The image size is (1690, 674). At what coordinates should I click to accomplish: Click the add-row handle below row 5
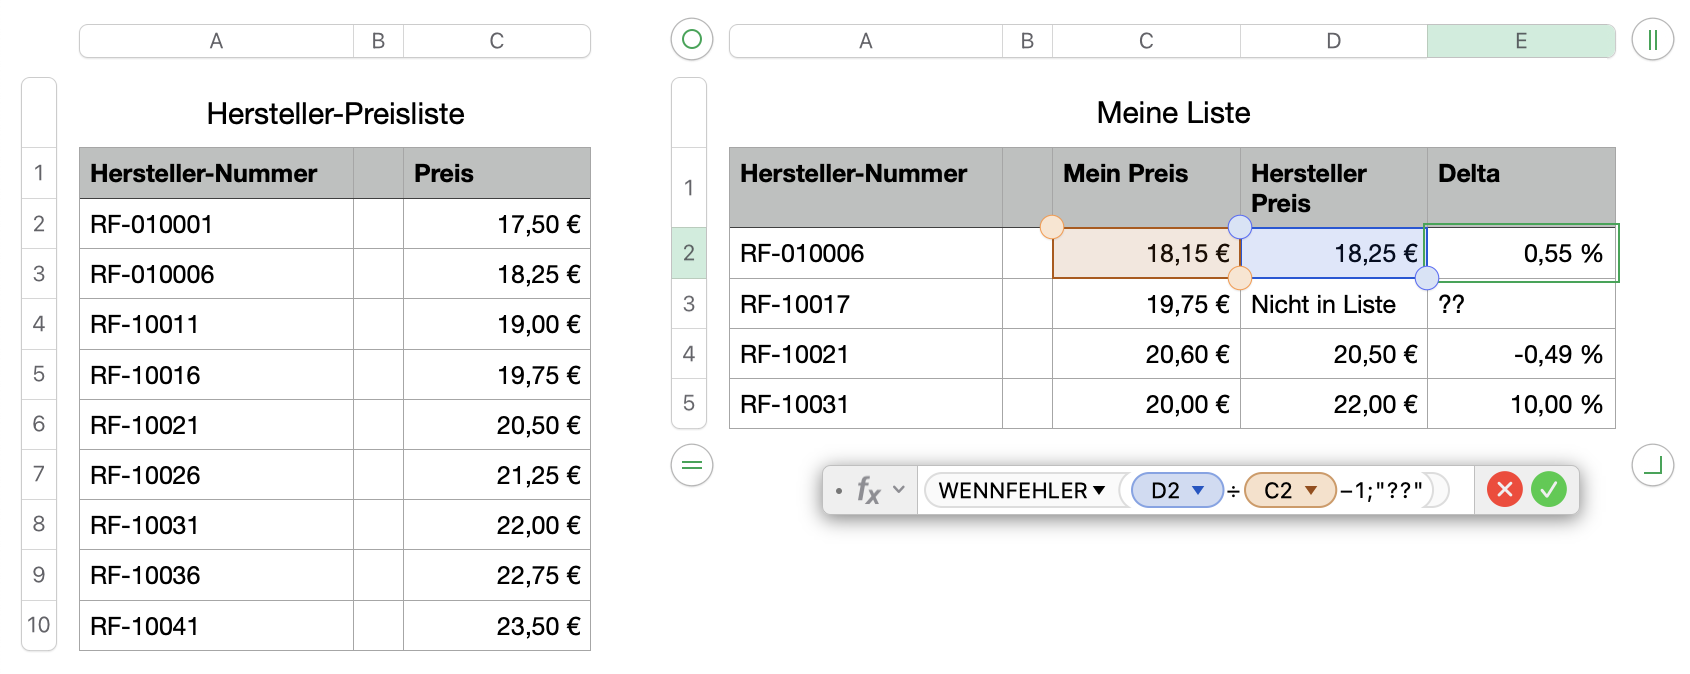tap(691, 465)
